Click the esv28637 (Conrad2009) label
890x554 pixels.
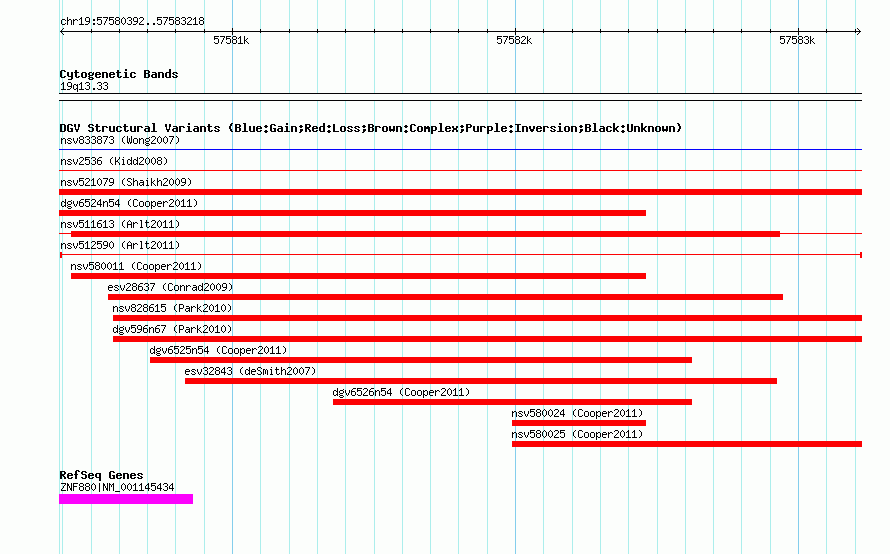click(x=170, y=287)
